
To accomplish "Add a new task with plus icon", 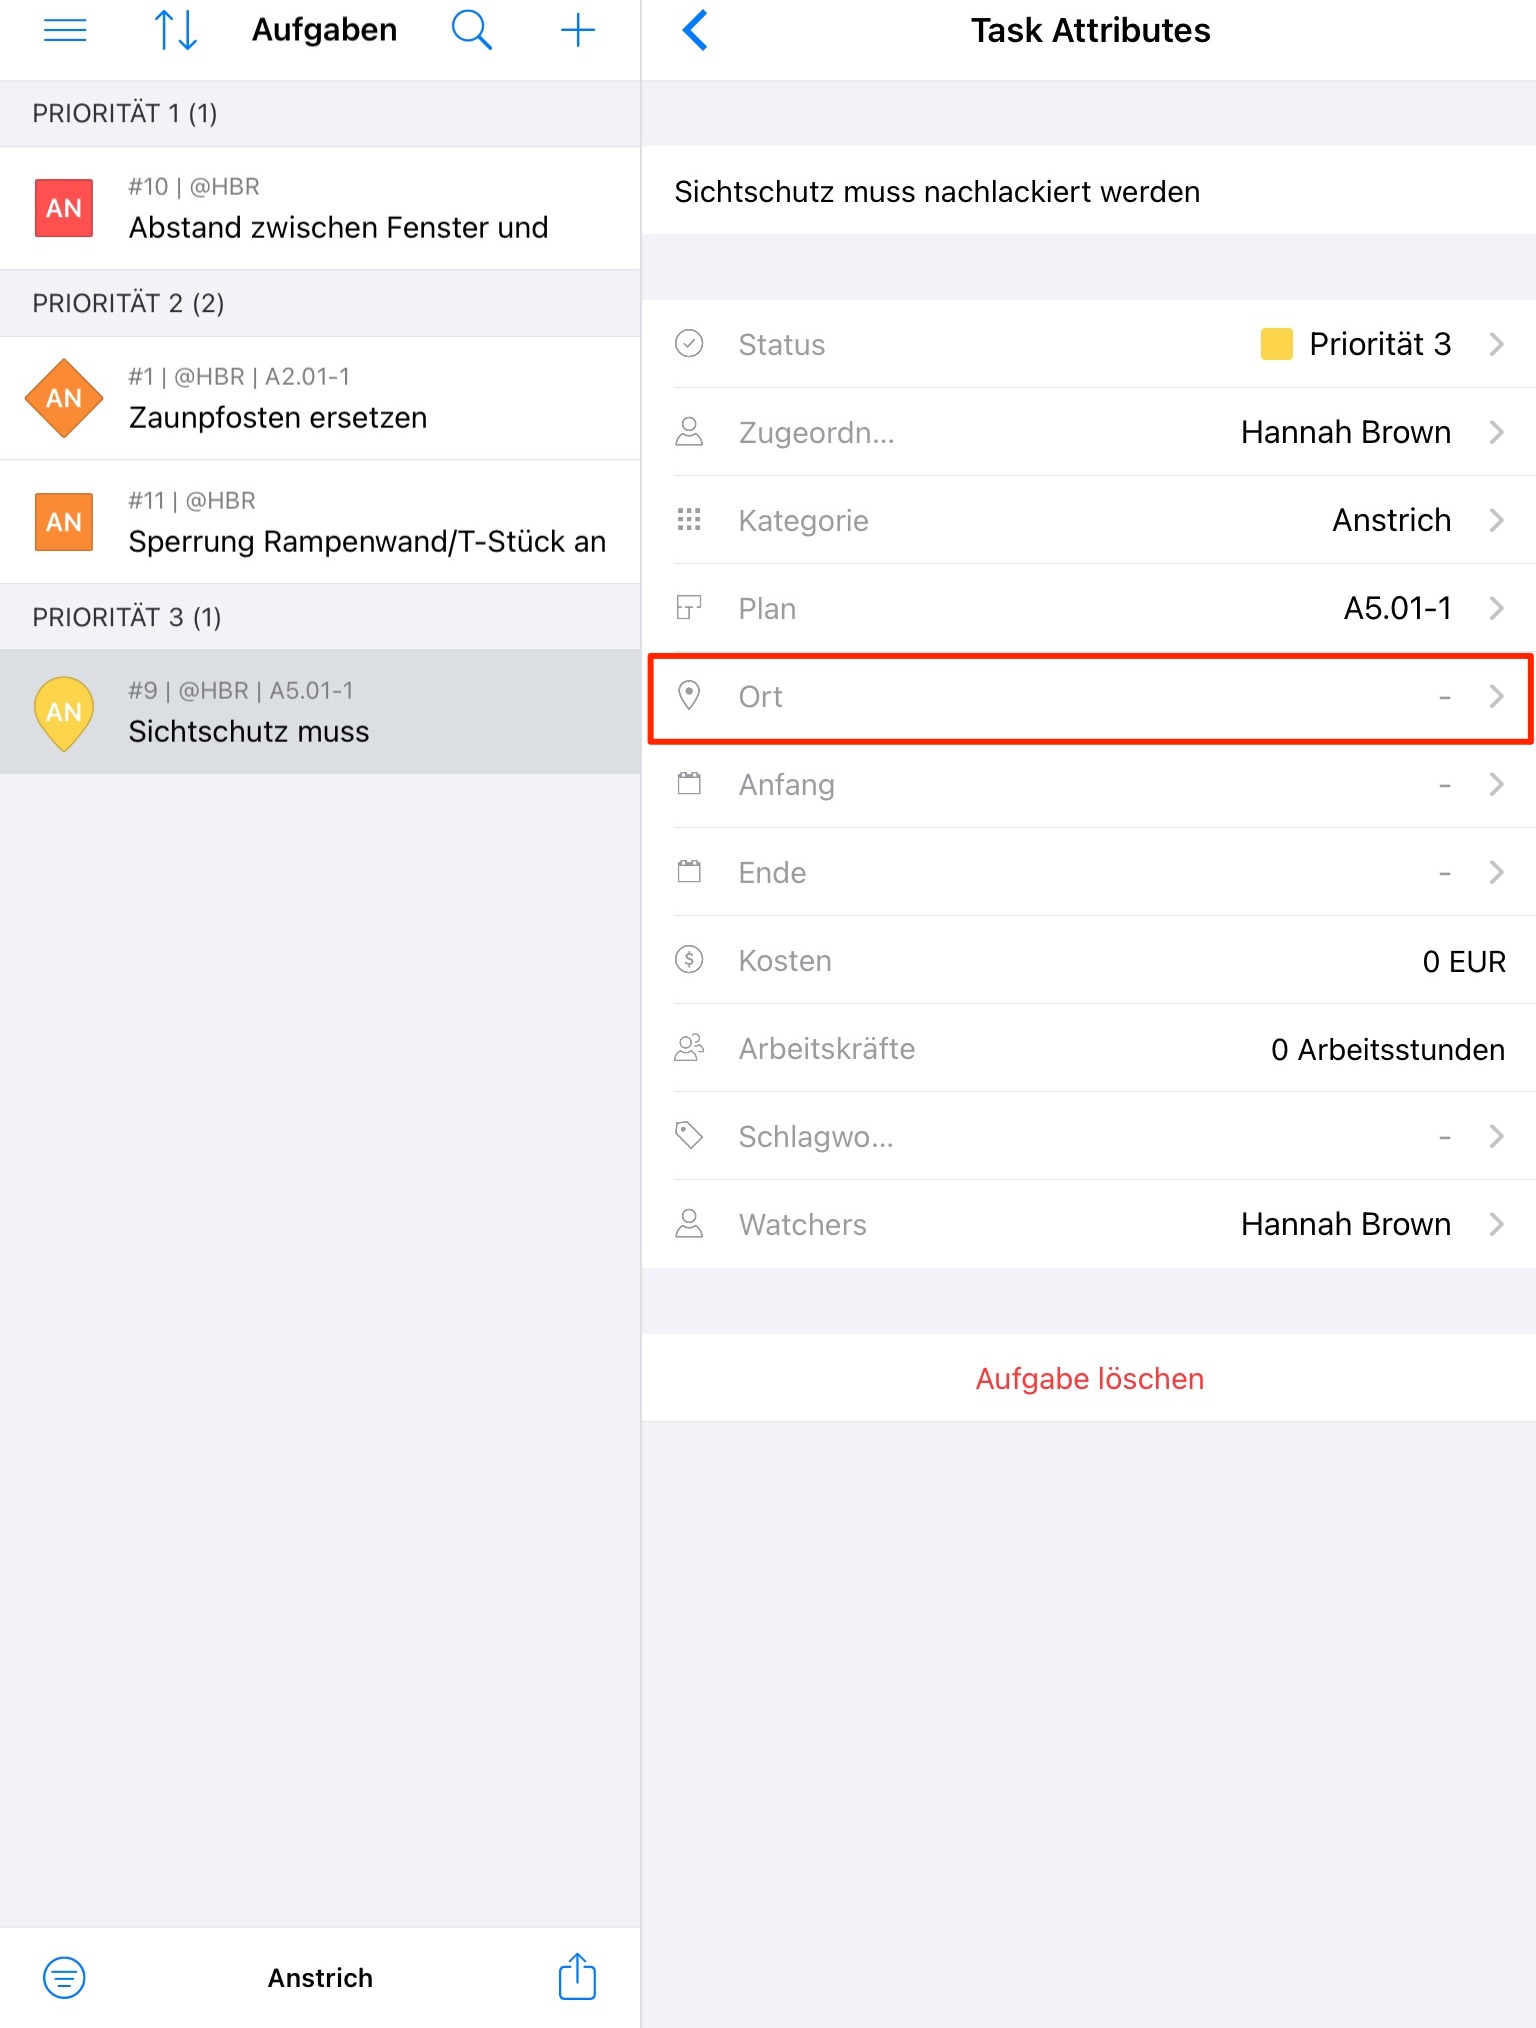I will (x=578, y=31).
